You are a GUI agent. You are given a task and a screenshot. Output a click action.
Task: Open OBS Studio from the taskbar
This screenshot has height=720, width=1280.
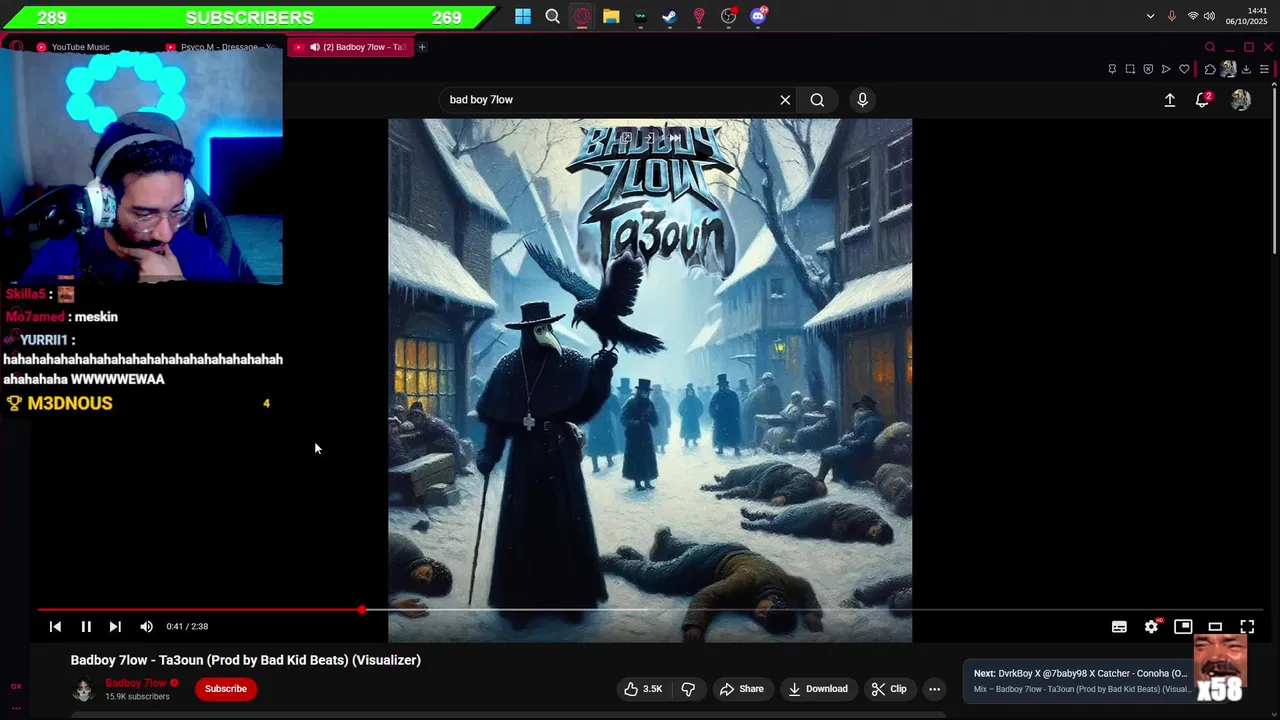click(x=729, y=16)
